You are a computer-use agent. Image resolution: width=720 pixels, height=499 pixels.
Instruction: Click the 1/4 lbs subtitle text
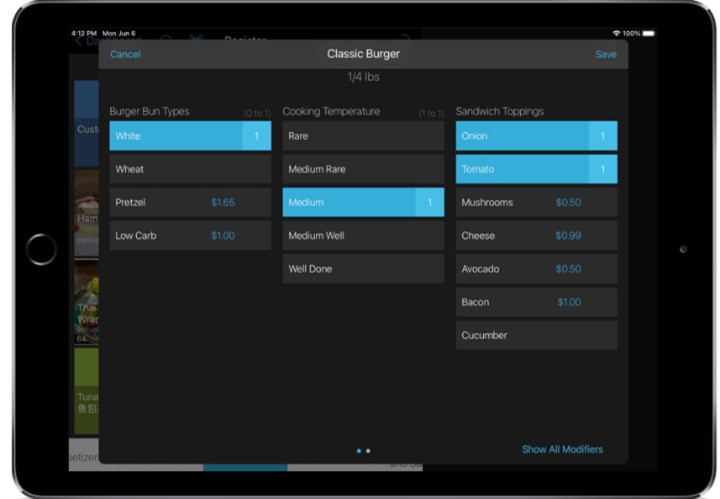tap(363, 77)
